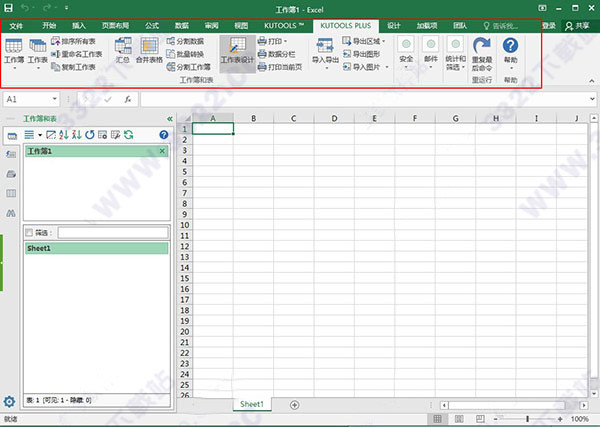Screen dimensions: 600x427
Task: Select Sheet1 in the pane list
Action: click(x=96, y=248)
